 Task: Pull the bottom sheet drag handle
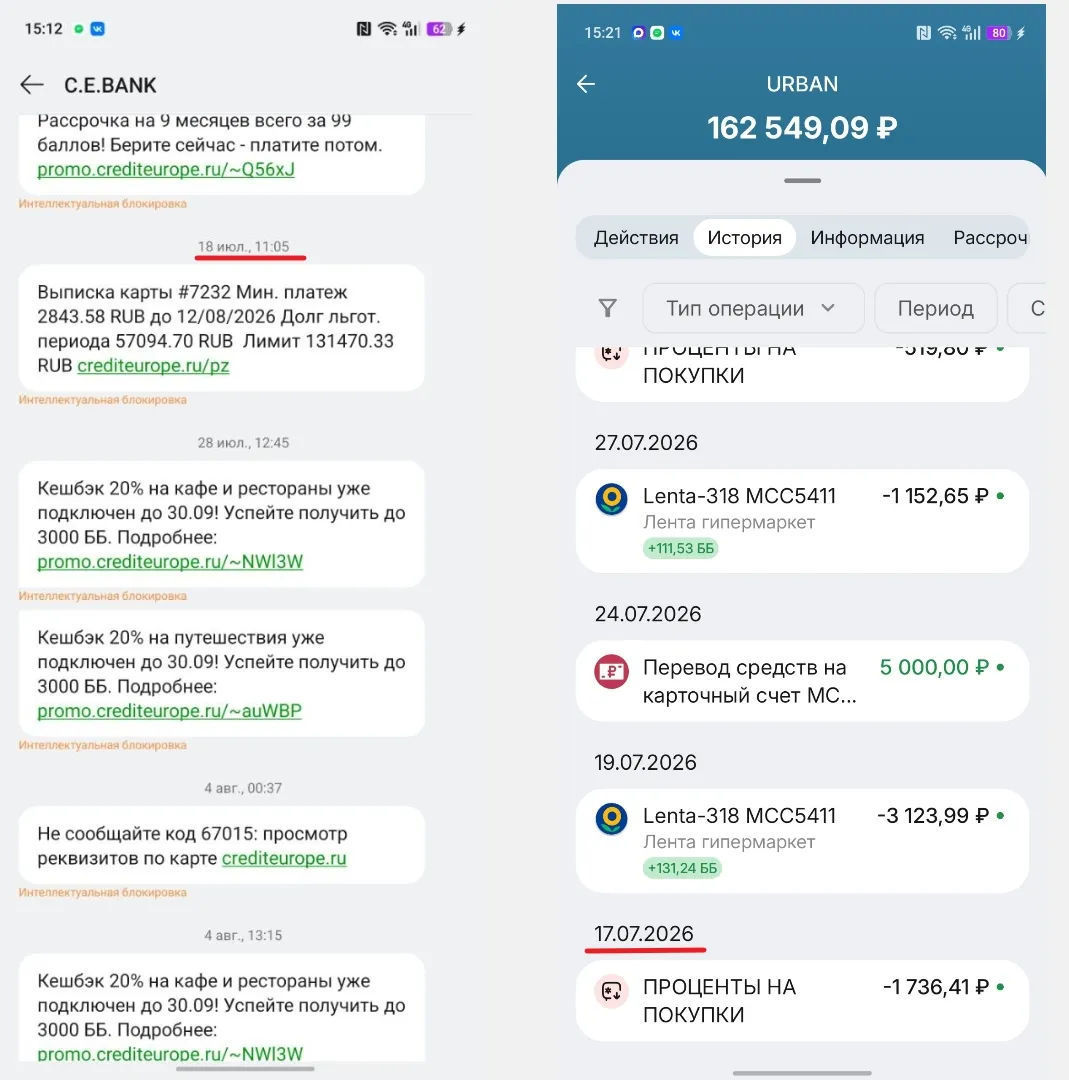(x=802, y=180)
